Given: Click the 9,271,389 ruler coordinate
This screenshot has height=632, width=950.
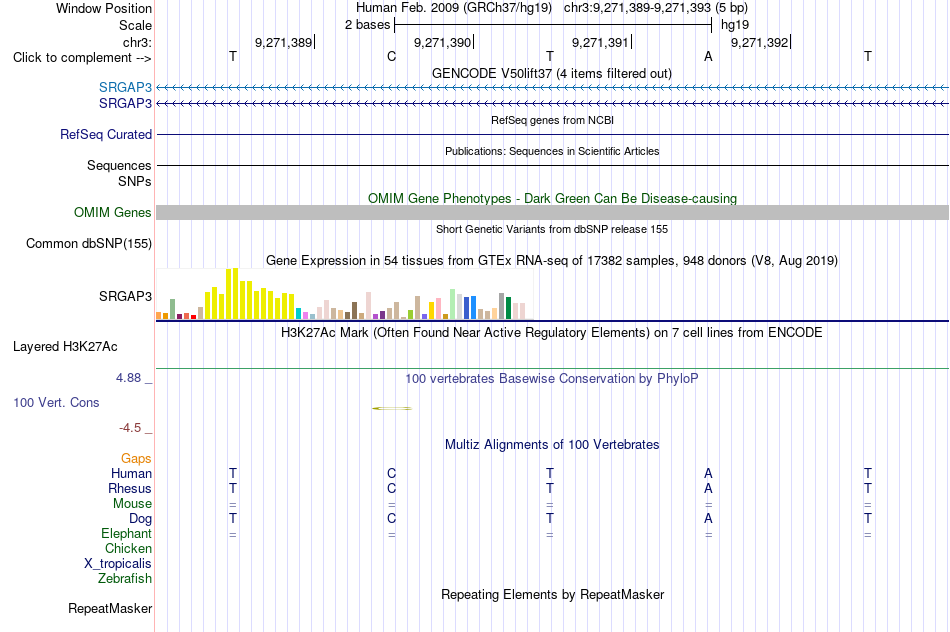Looking at the screenshot, I should pos(284,42).
